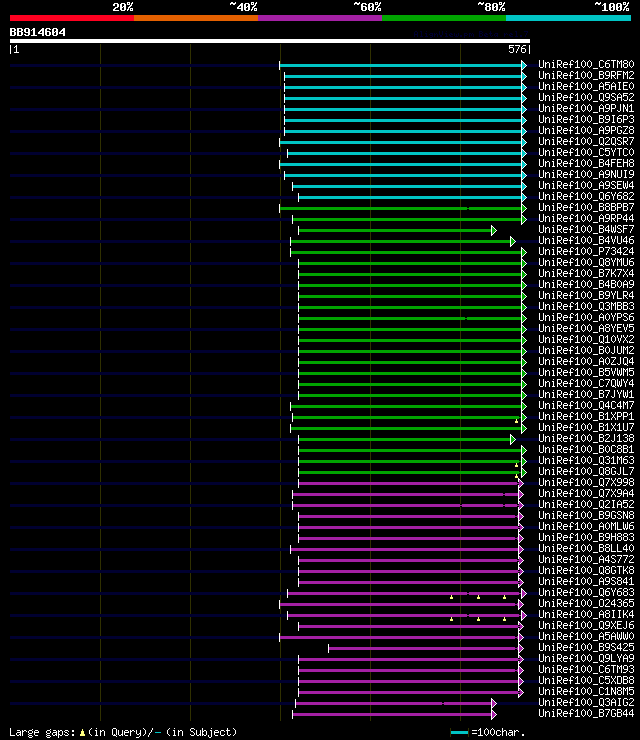The width and height of the screenshot is (640, 740).
Task: Click the white query sequence bar
Action: (x=269, y=41)
